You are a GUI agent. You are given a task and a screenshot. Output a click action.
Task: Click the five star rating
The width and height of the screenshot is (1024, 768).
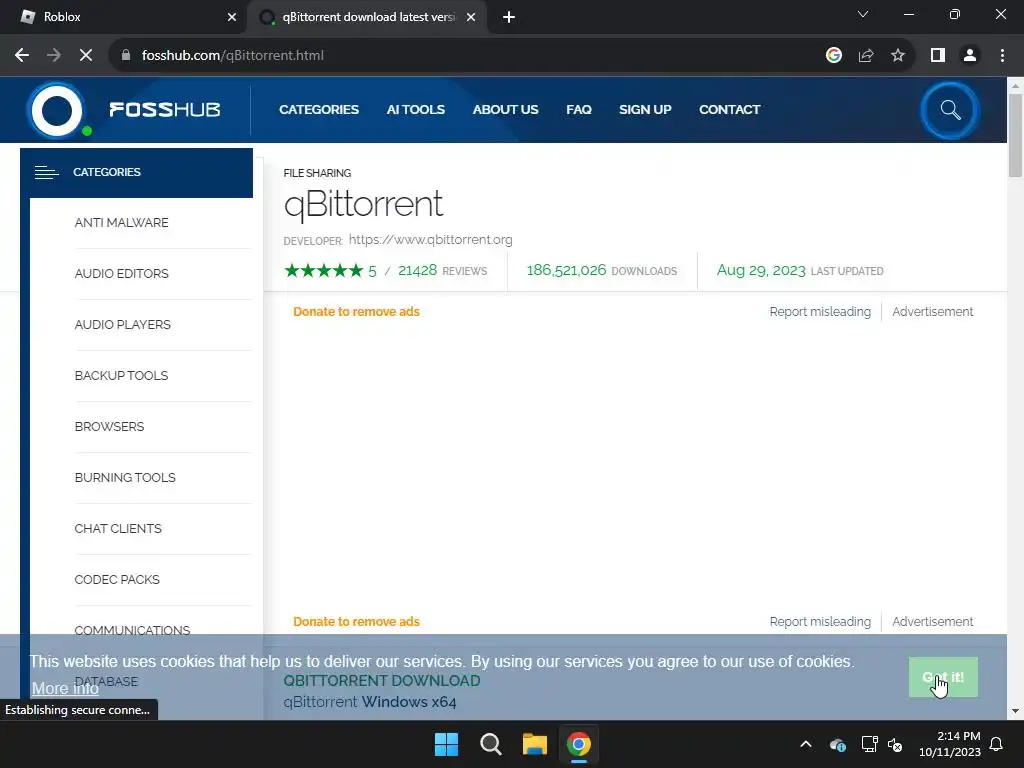[324, 270]
